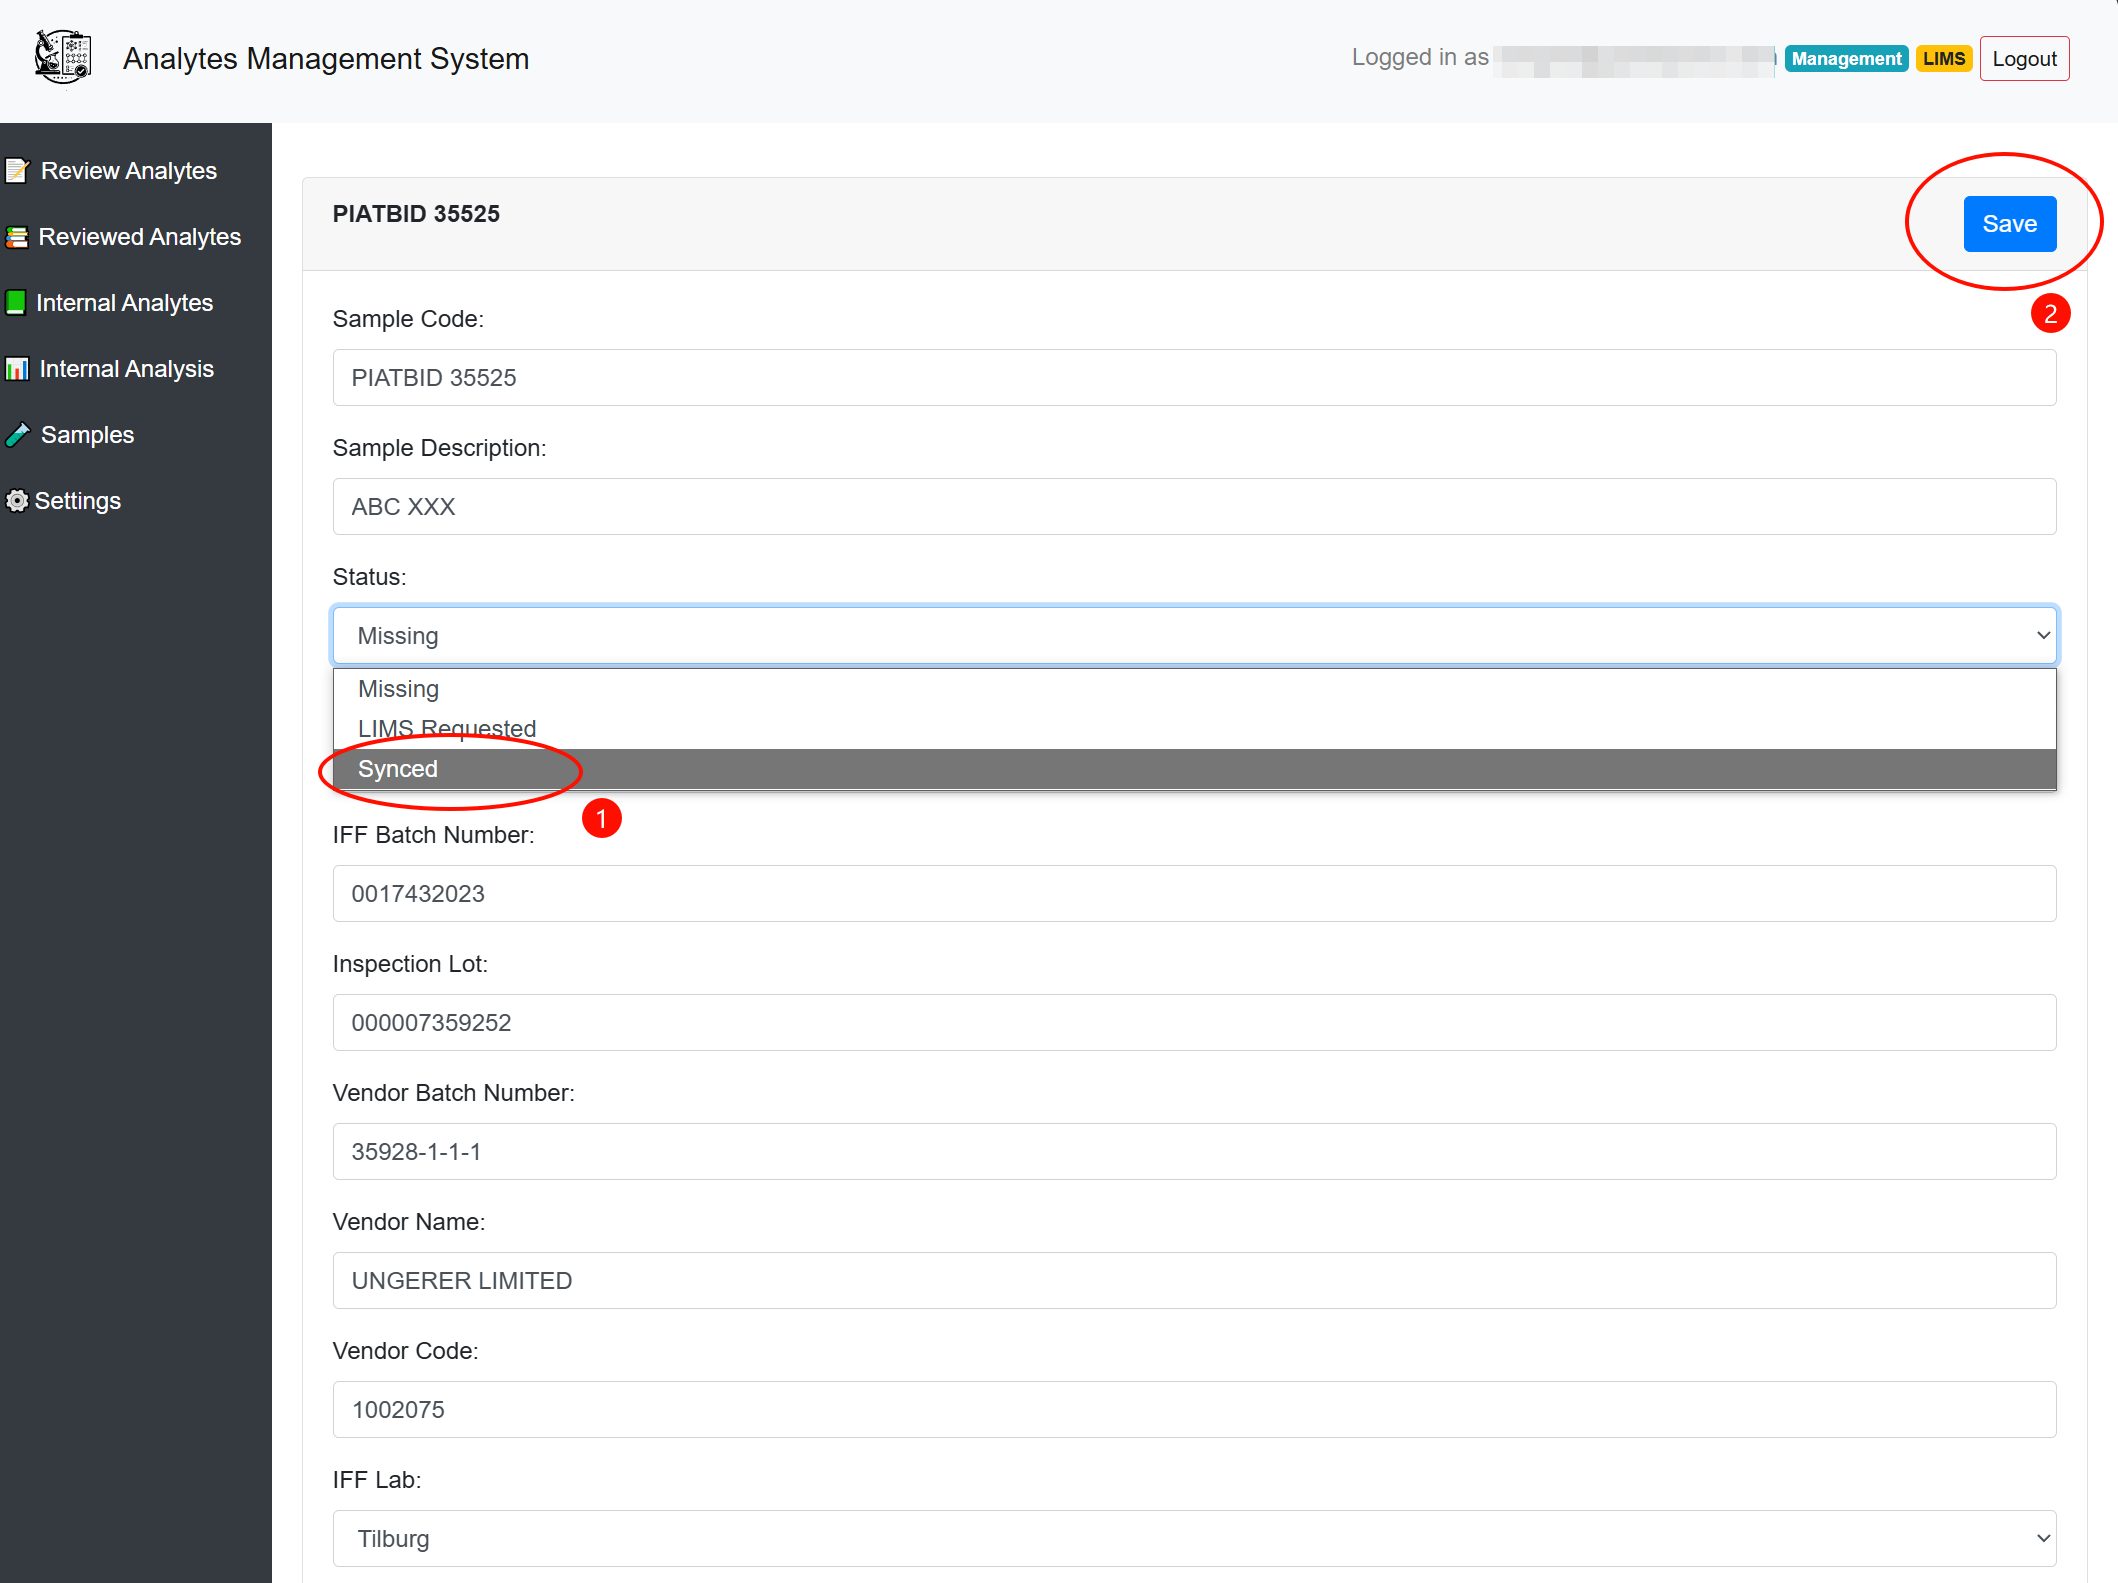The image size is (2118, 1583).
Task: Click the Settings gear icon
Action: pyautogui.click(x=17, y=501)
